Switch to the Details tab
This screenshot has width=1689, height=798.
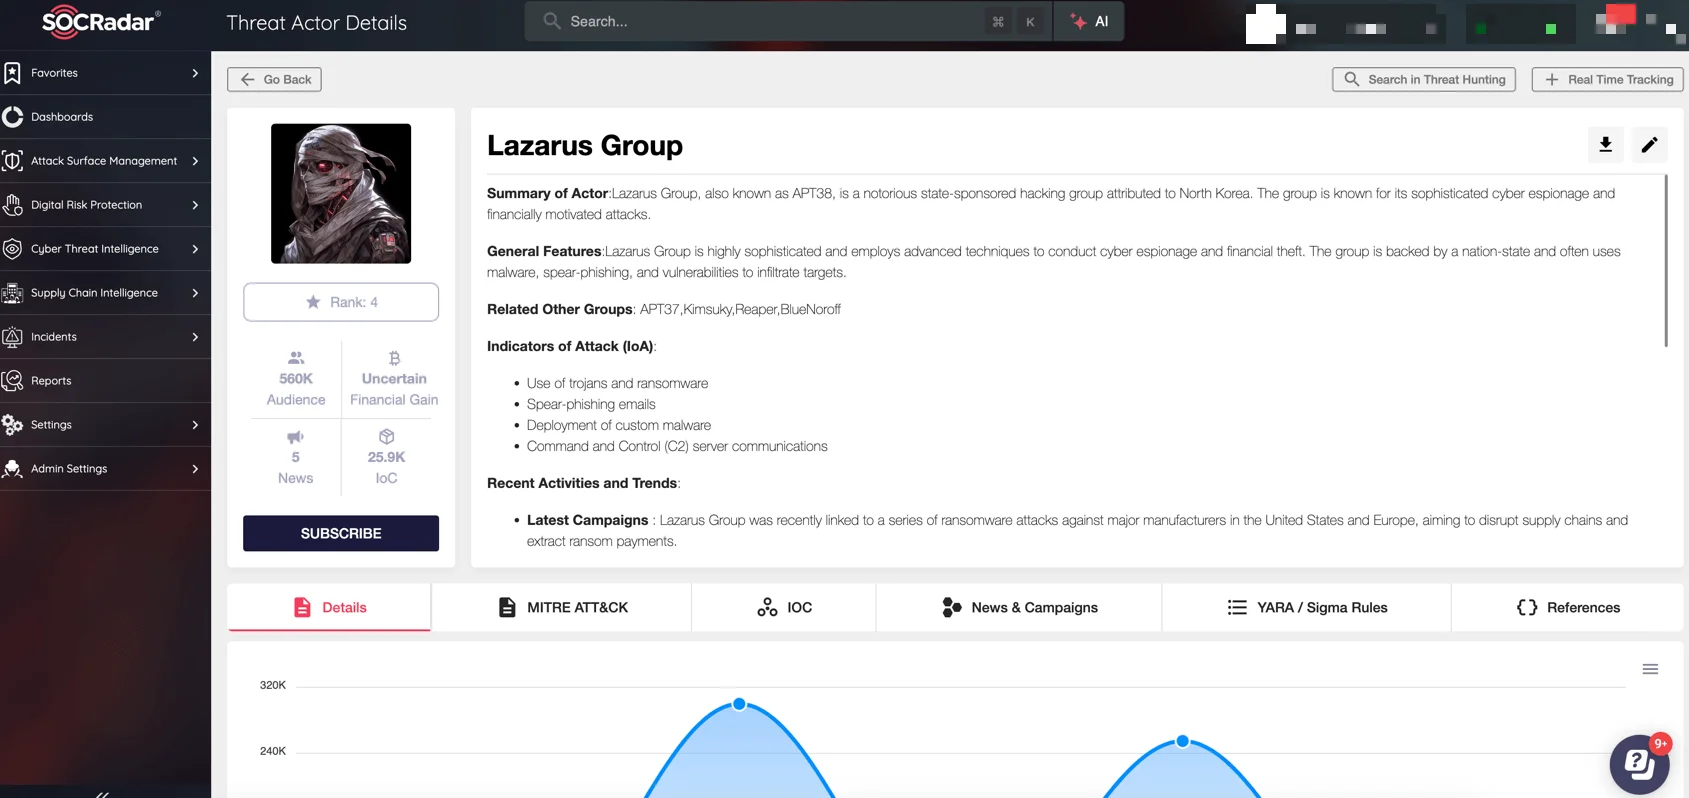(329, 607)
